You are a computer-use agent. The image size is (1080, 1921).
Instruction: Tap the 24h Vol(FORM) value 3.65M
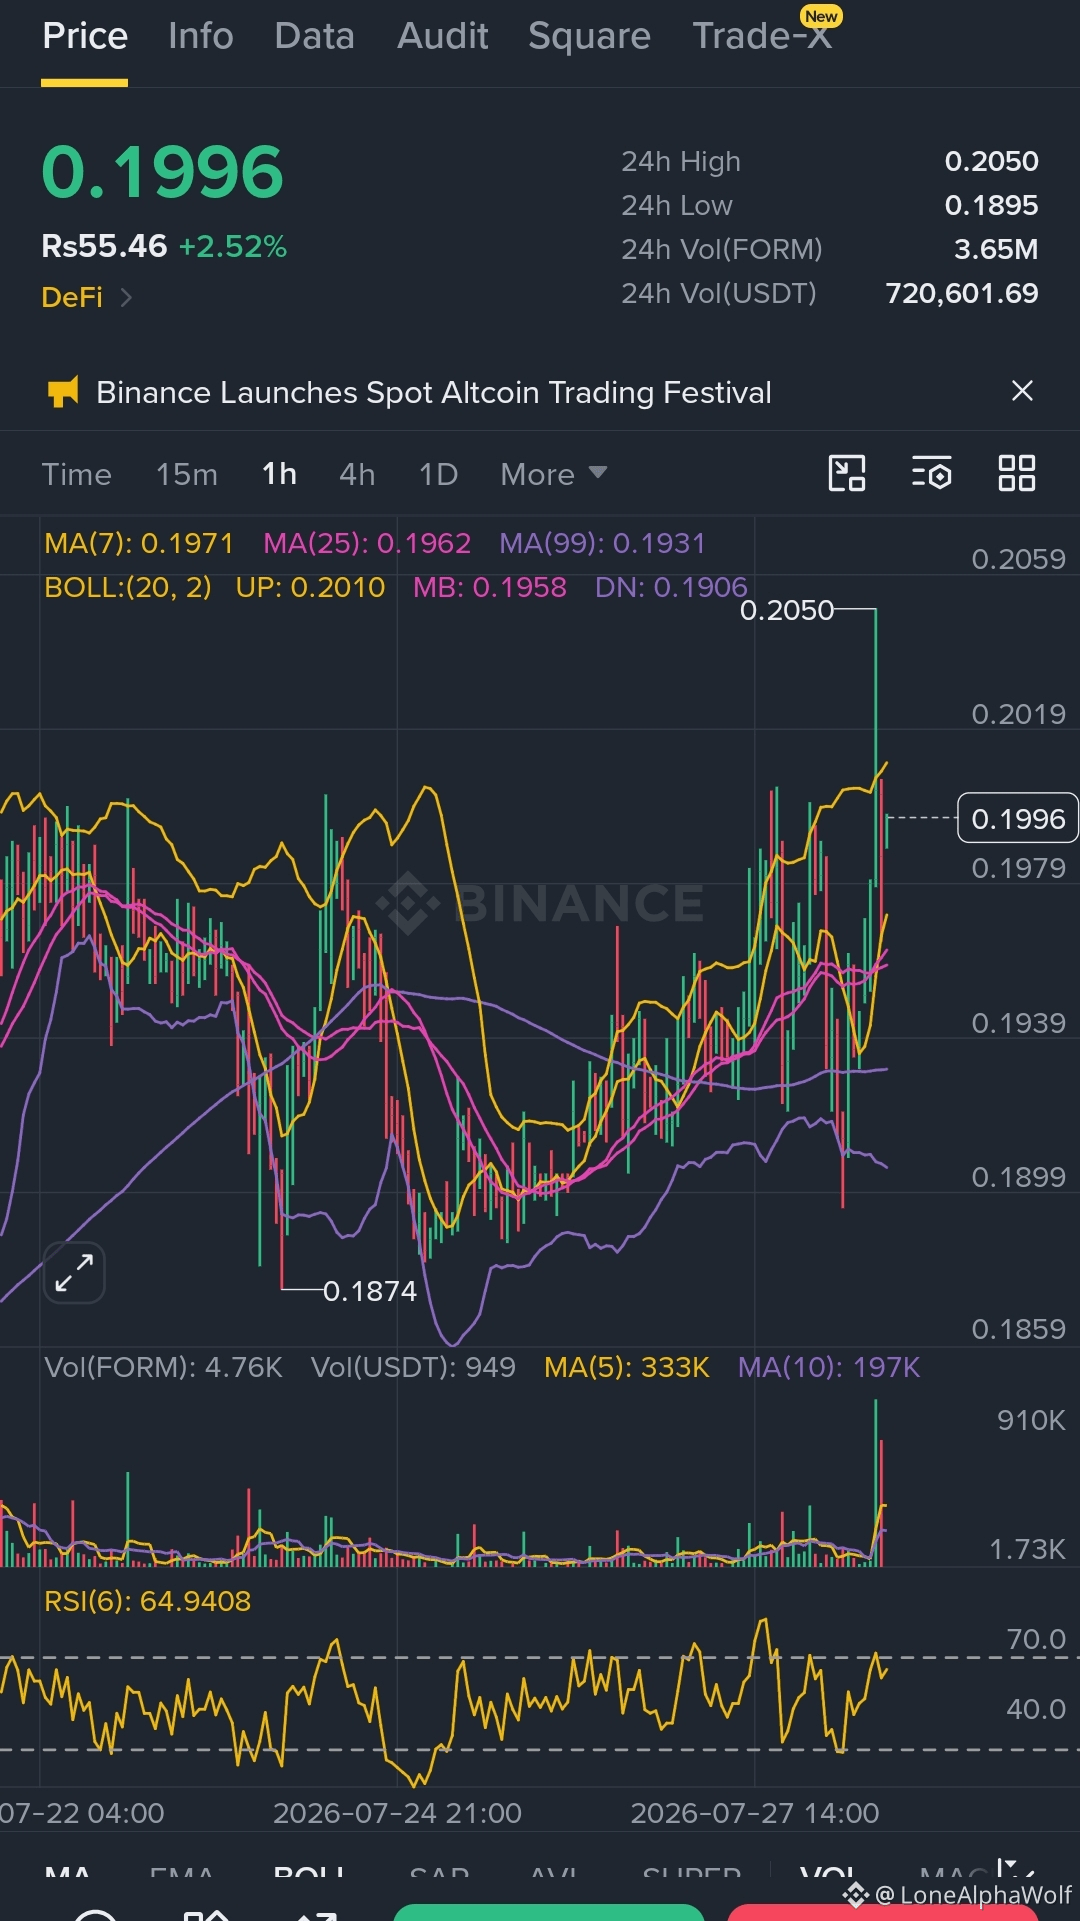pyautogui.click(x=996, y=249)
